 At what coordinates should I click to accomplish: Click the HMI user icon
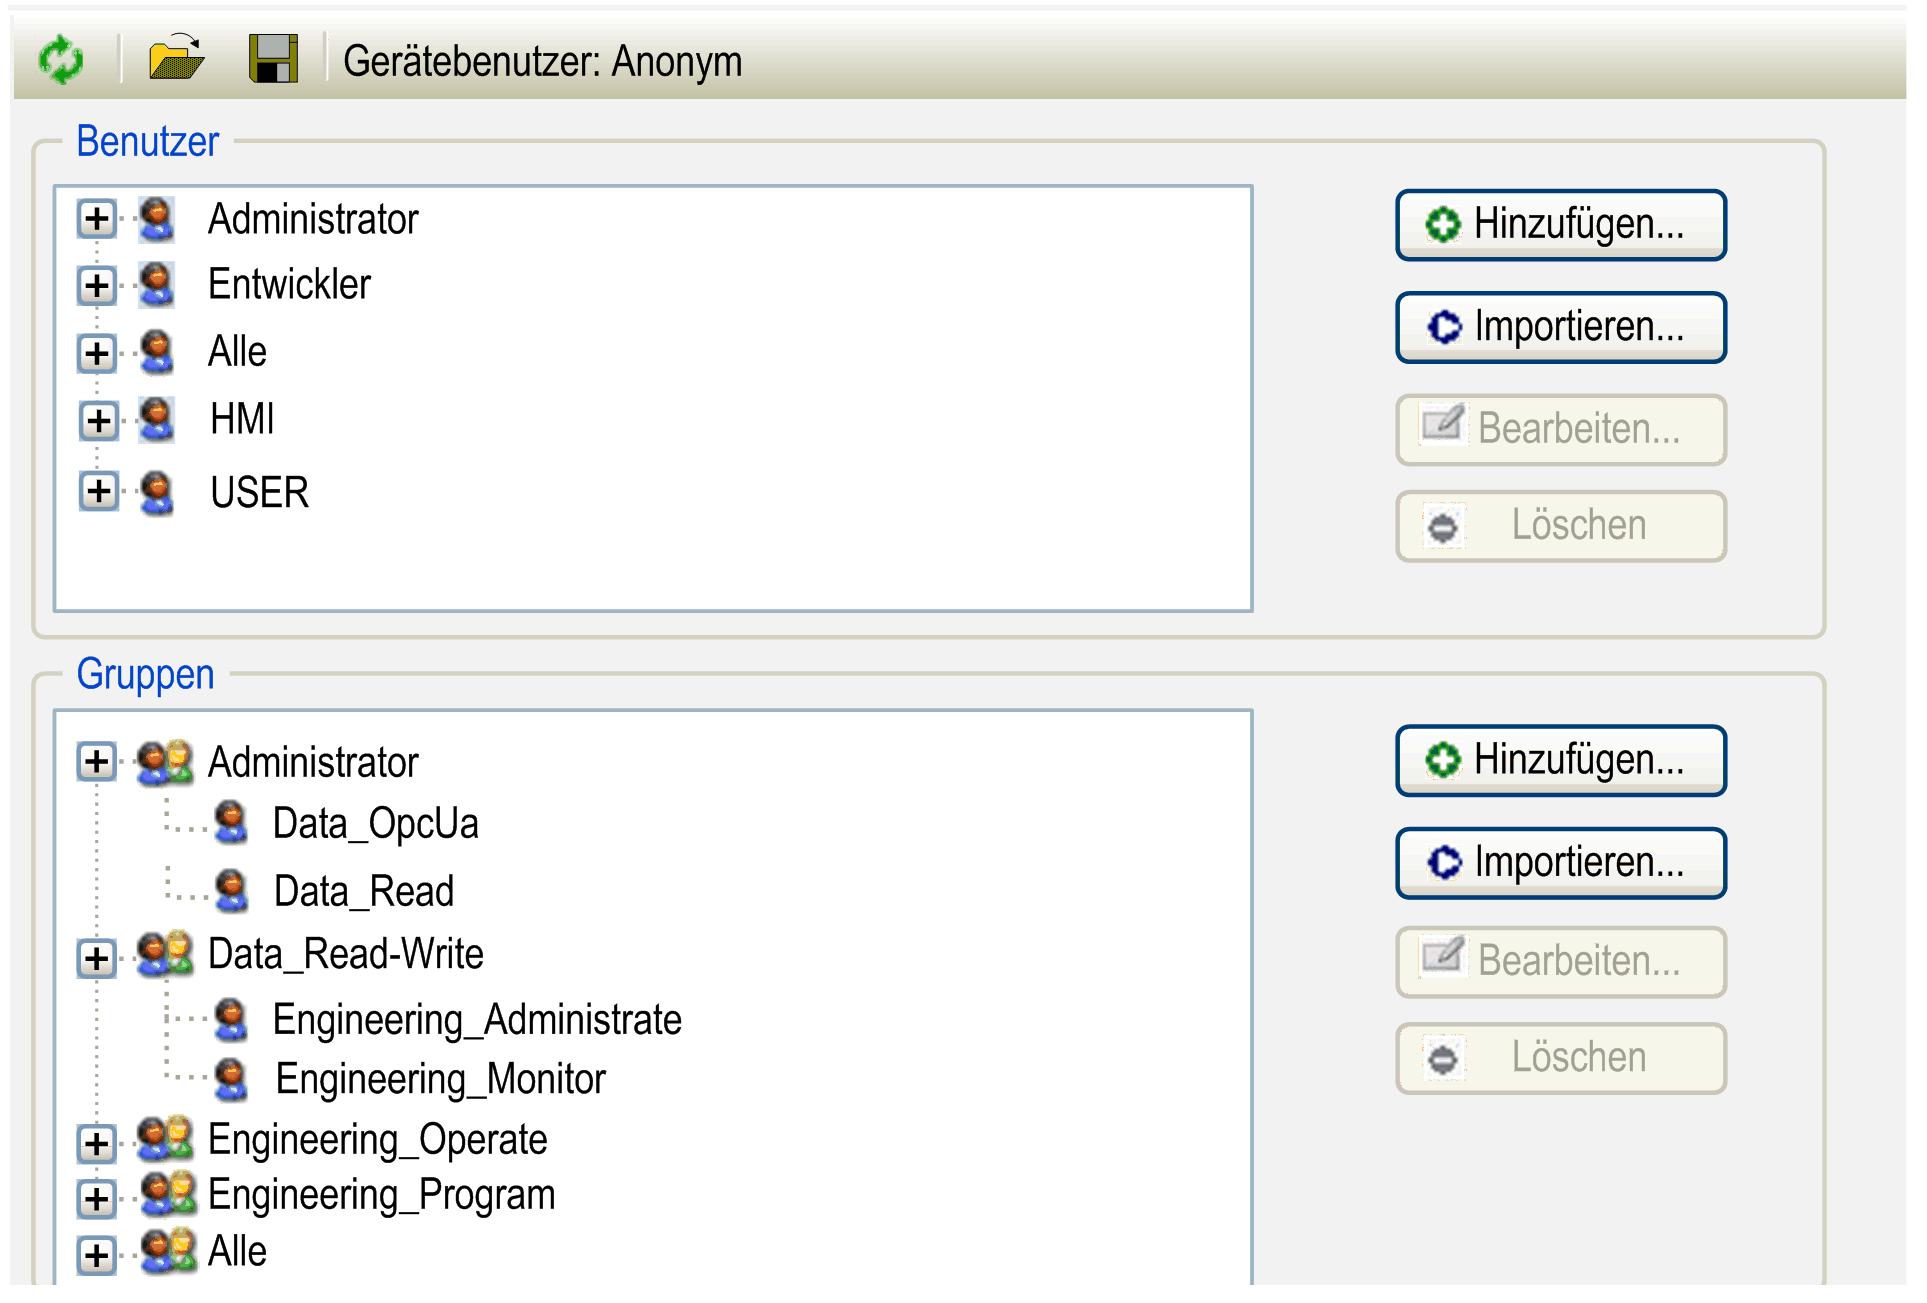(x=157, y=420)
